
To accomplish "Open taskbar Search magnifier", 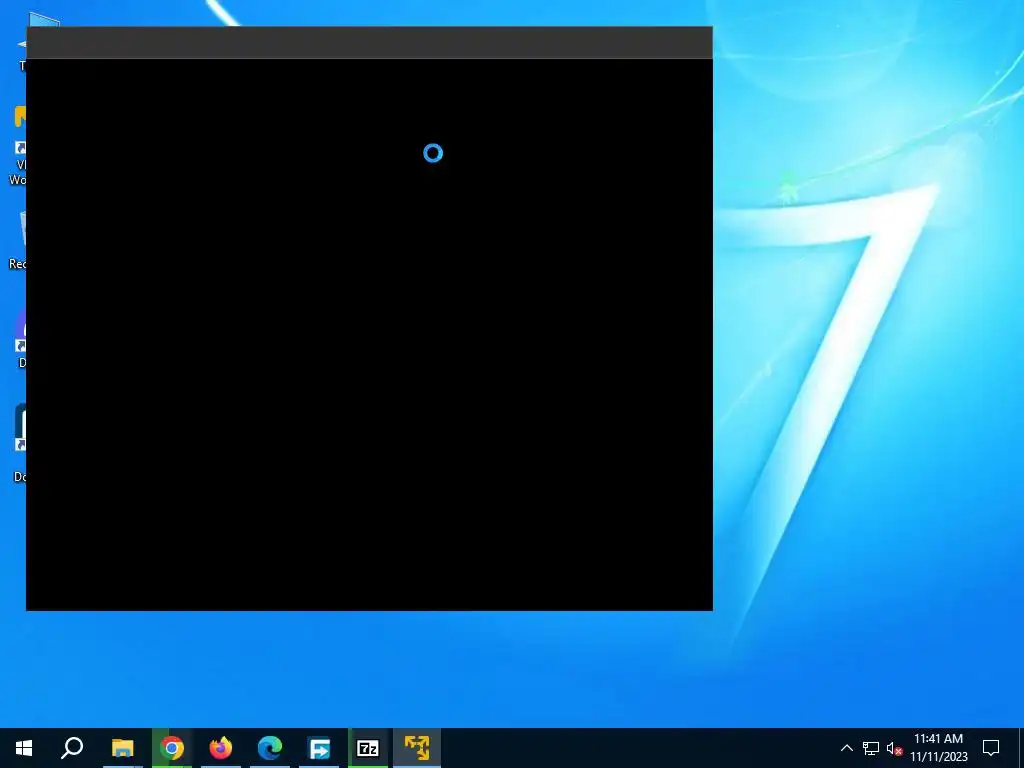I will click(x=72, y=748).
